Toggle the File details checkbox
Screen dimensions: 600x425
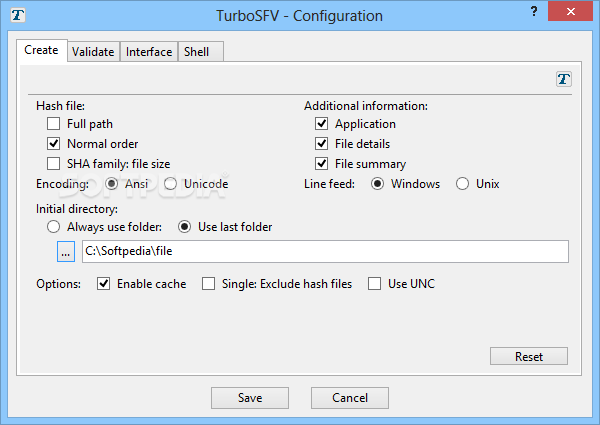point(322,144)
